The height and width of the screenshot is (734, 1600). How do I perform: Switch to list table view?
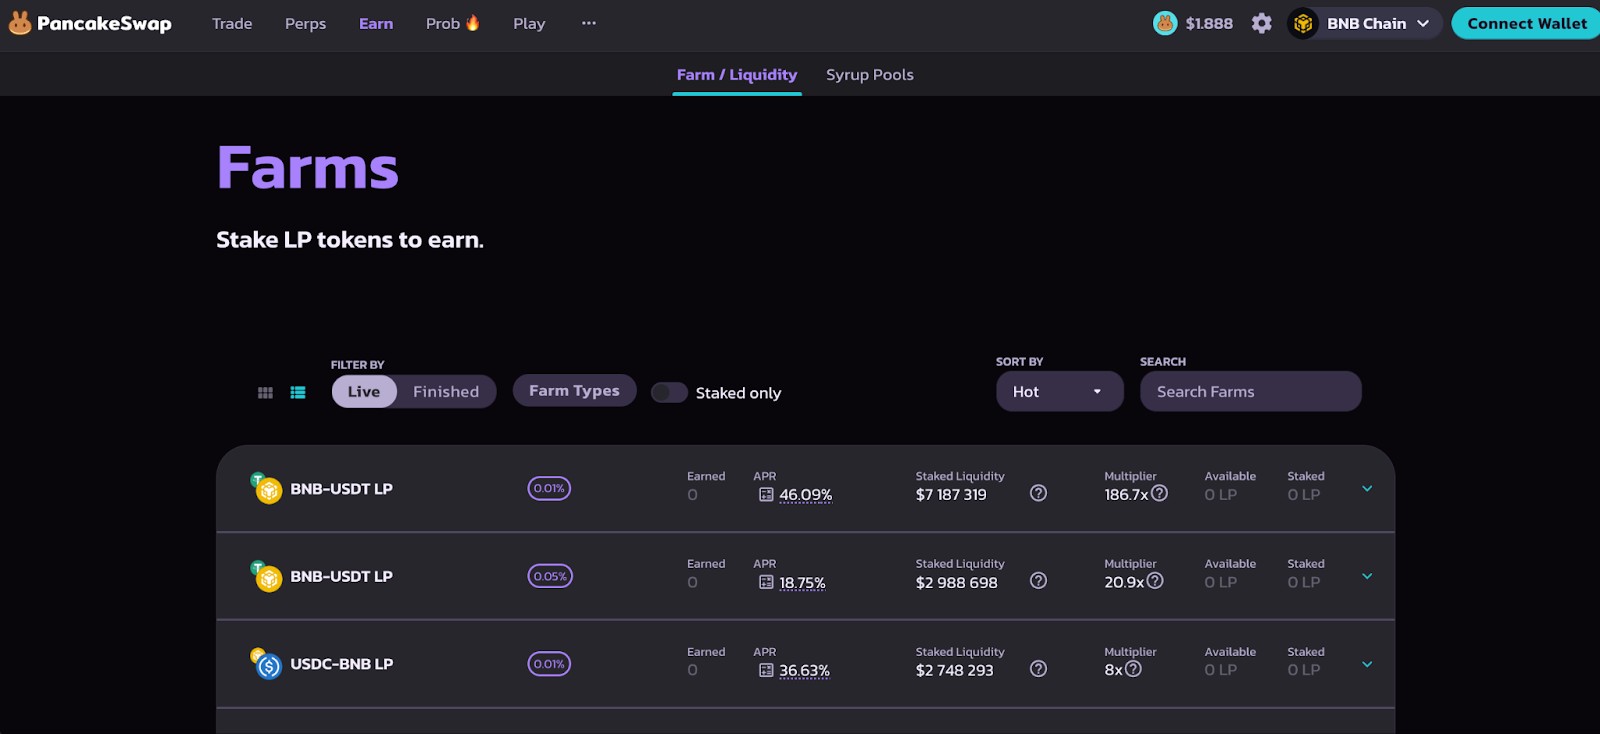tap(298, 393)
